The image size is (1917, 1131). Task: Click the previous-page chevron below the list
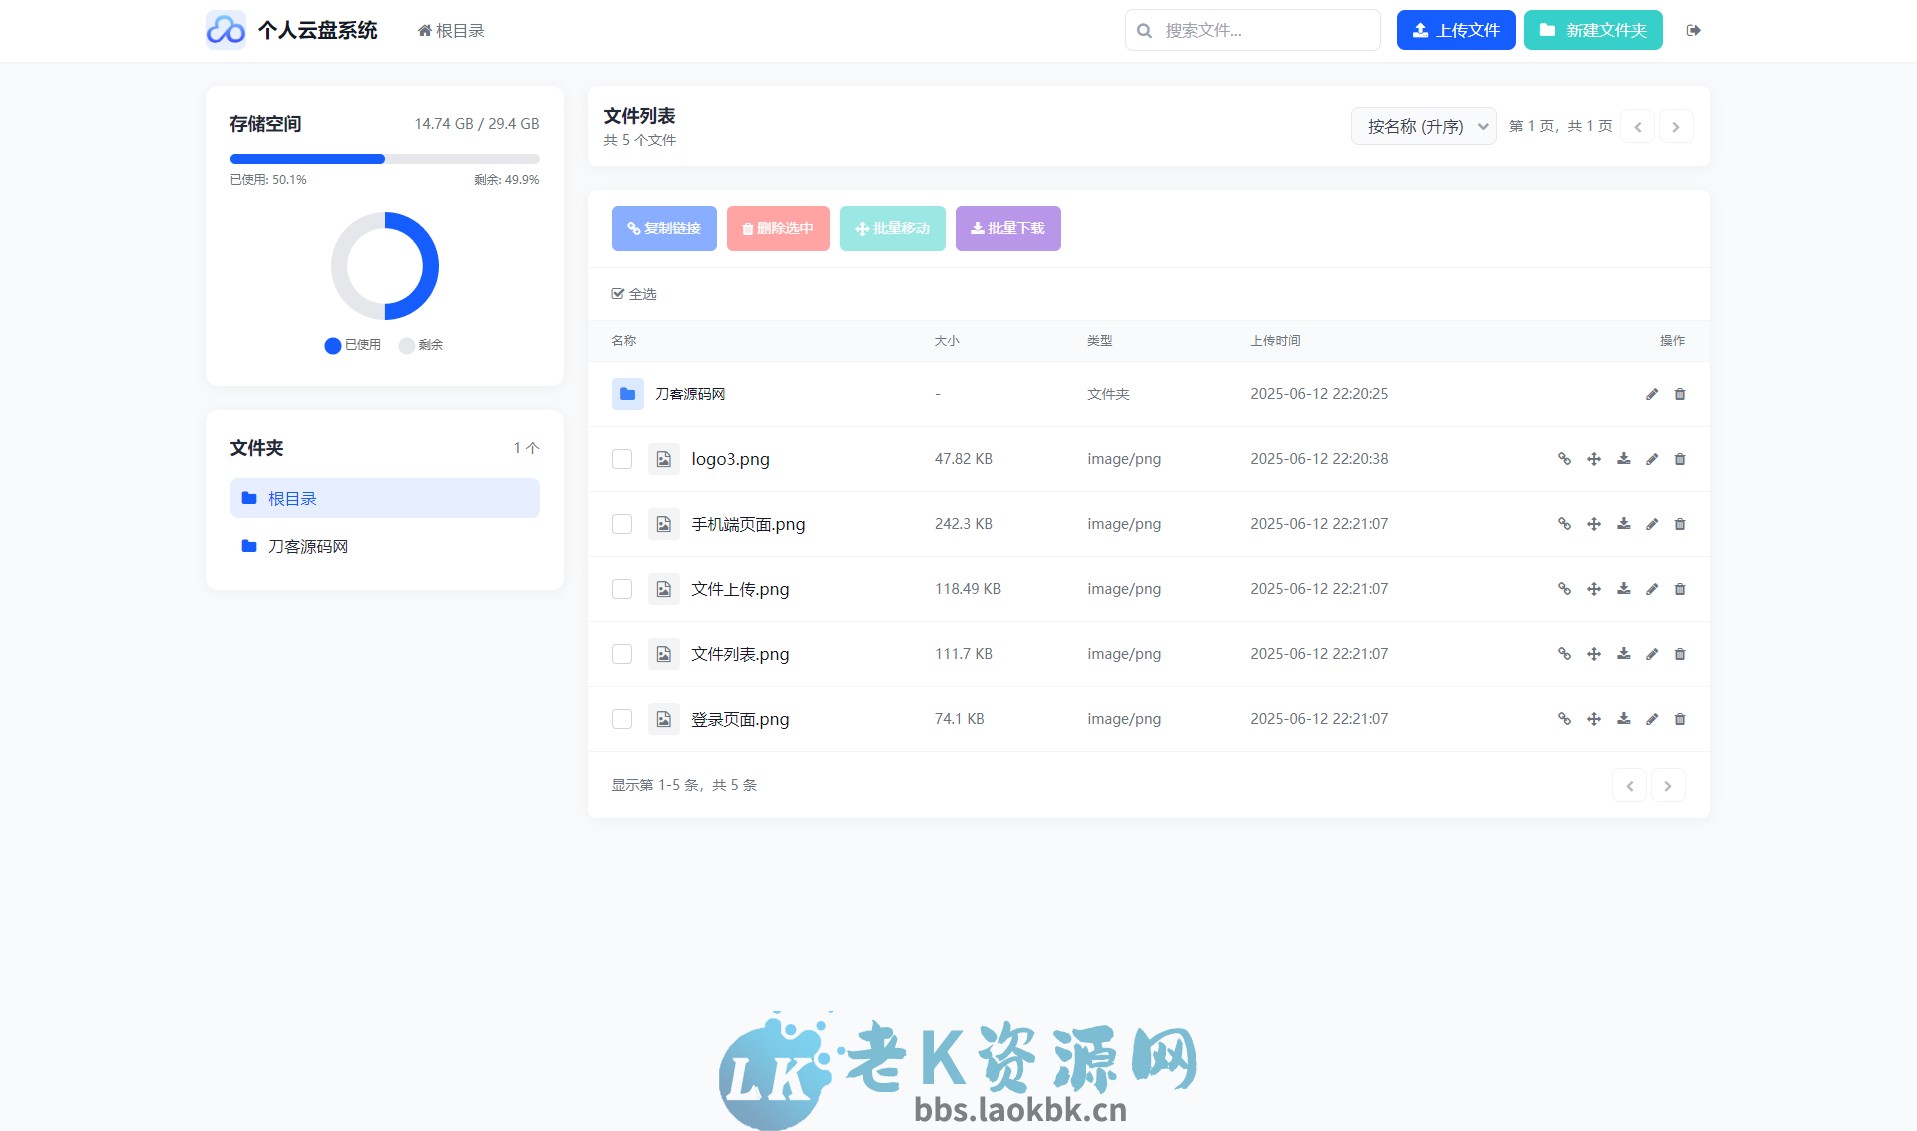(1629, 785)
